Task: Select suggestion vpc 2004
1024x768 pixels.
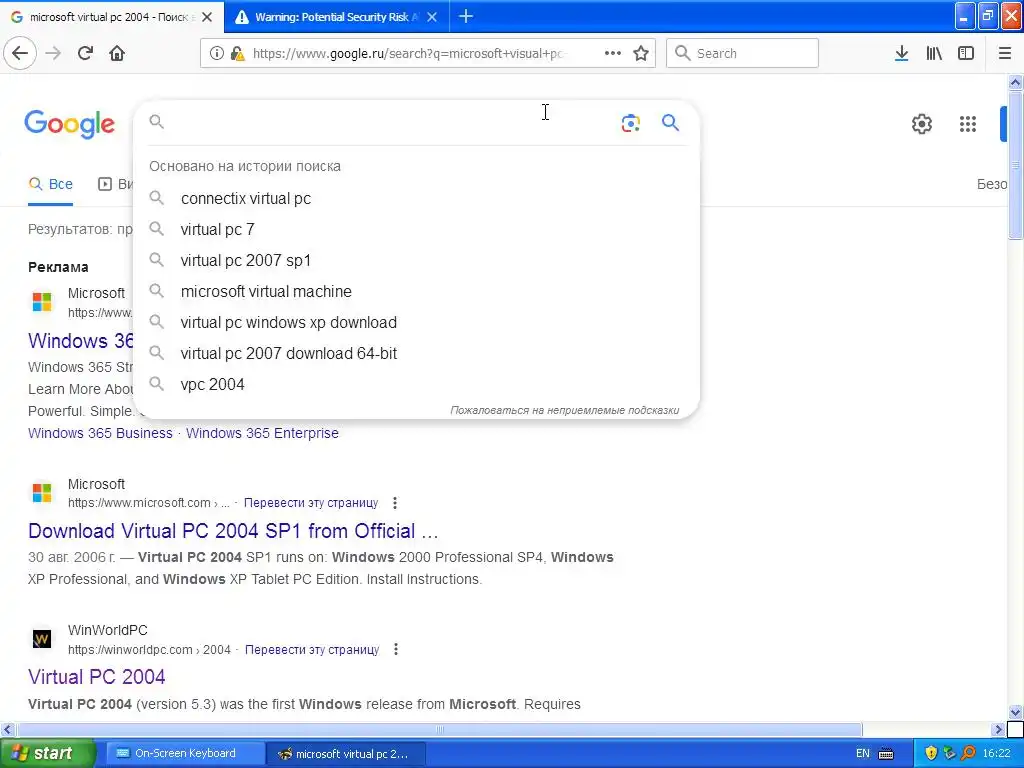Action: point(416,385)
